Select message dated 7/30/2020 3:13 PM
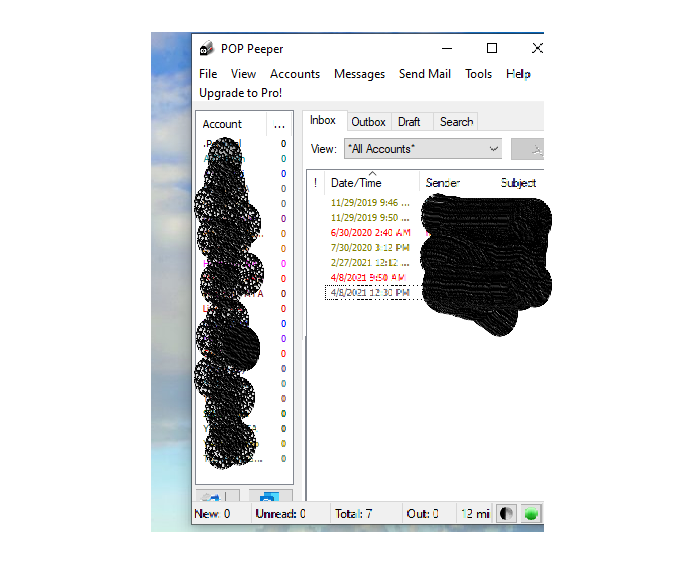 [370, 248]
